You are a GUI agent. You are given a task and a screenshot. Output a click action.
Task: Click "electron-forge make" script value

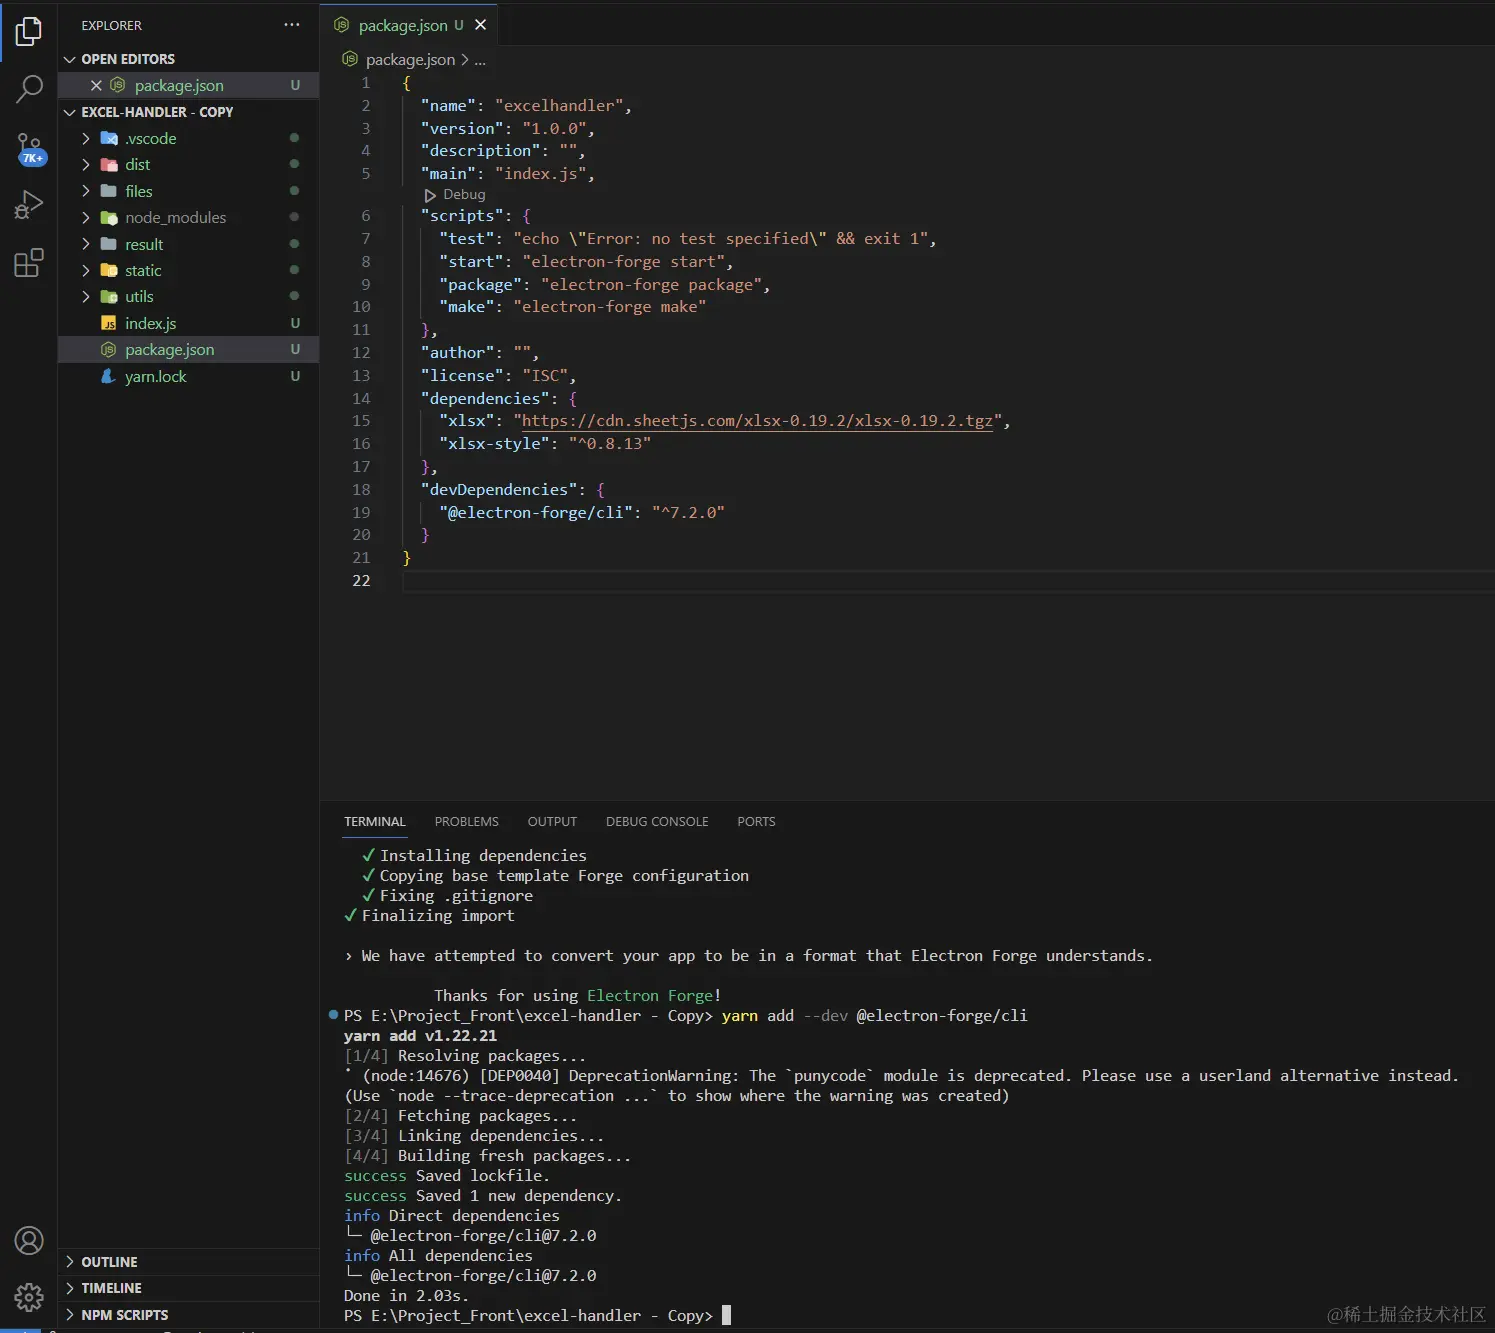(x=610, y=307)
